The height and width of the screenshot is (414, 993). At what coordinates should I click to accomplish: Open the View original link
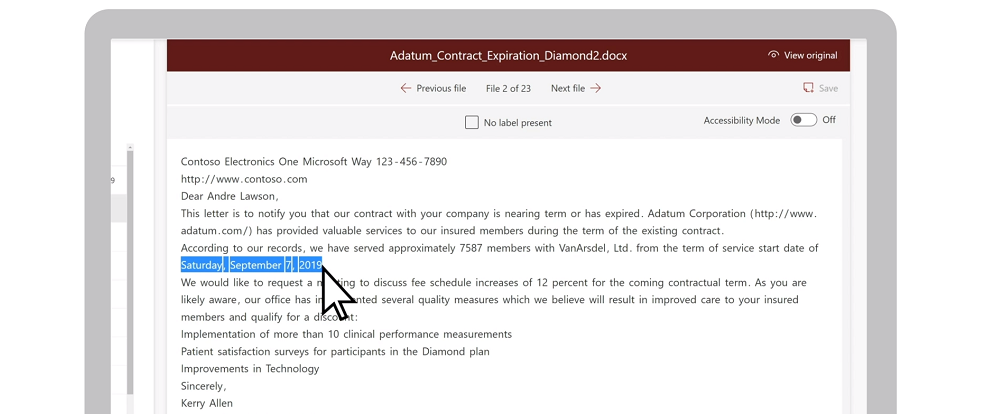tap(811, 55)
